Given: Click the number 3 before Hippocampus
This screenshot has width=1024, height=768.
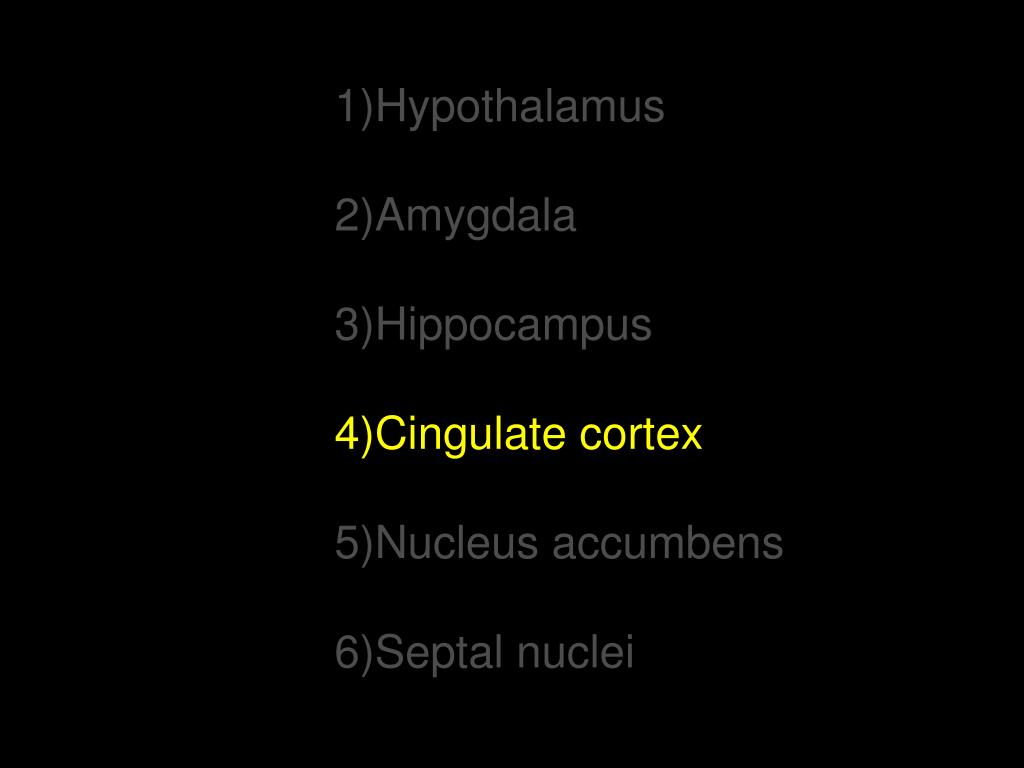Looking at the screenshot, I should click(347, 324).
